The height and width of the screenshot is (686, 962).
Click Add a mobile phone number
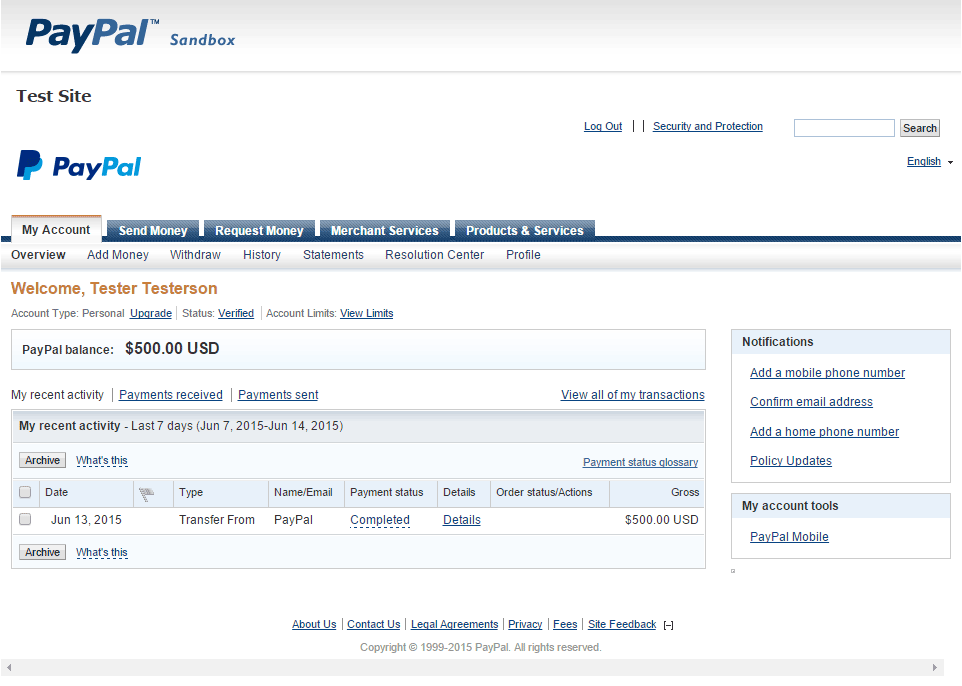pos(827,373)
